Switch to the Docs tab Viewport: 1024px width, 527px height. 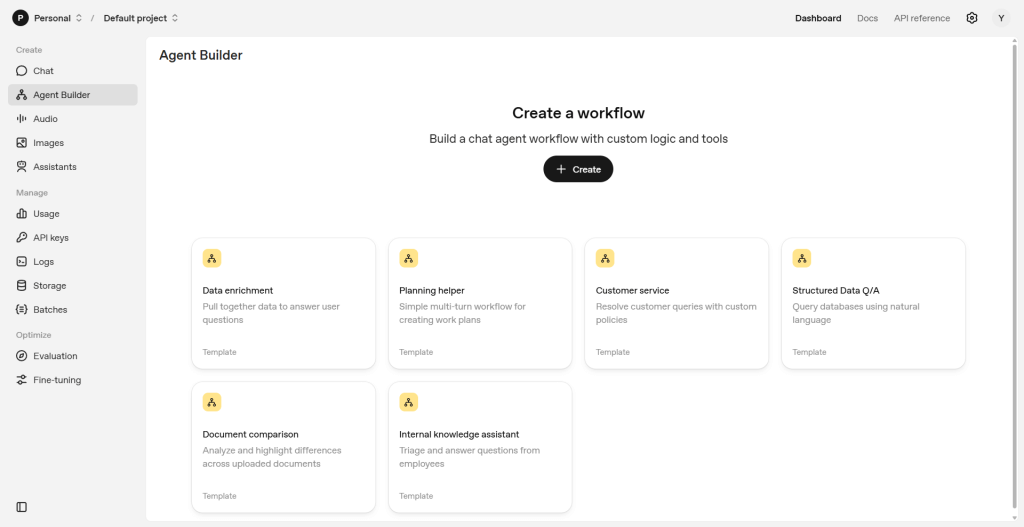pos(867,18)
